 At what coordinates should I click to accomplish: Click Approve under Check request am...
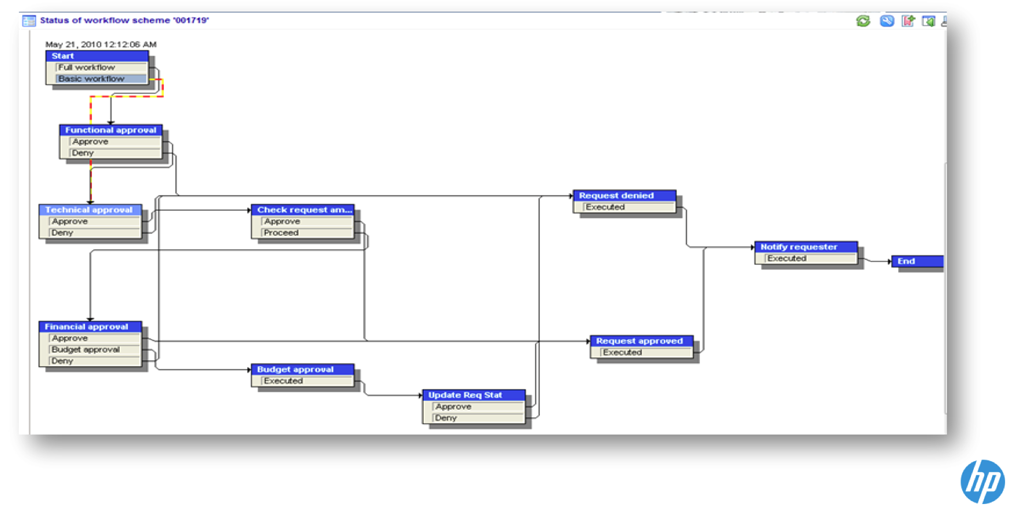click(308, 221)
